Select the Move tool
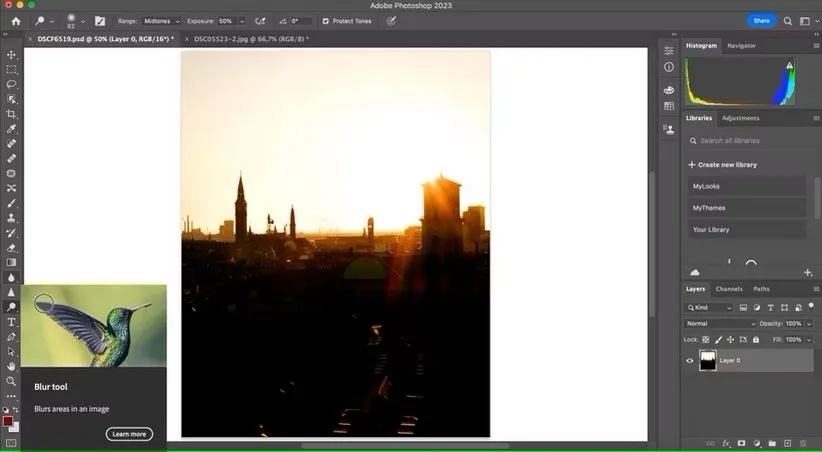Image resolution: width=822 pixels, height=452 pixels. pos(12,55)
